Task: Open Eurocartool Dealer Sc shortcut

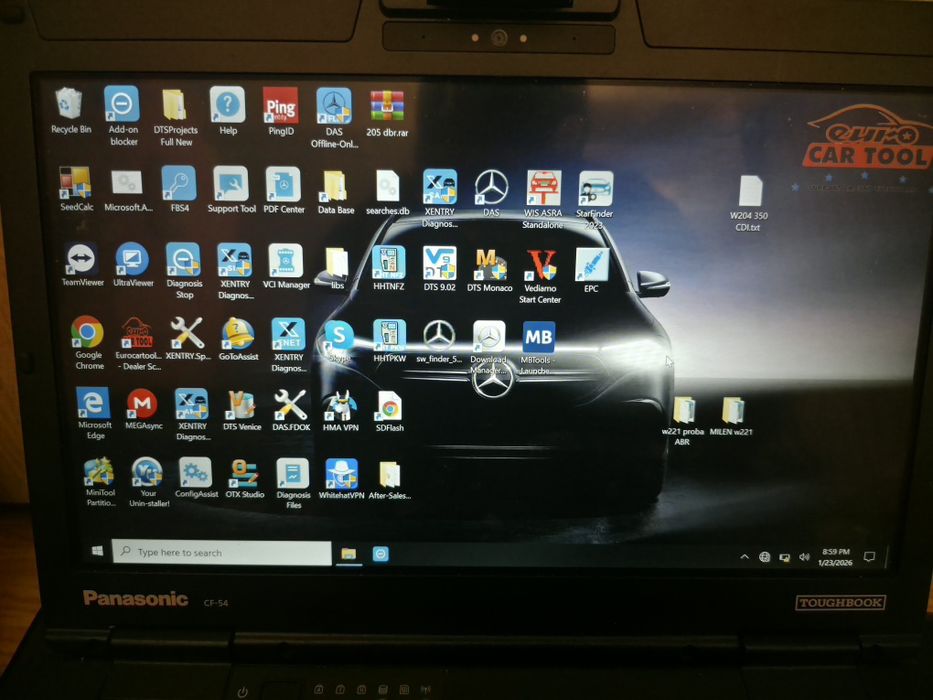Action: [137, 333]
